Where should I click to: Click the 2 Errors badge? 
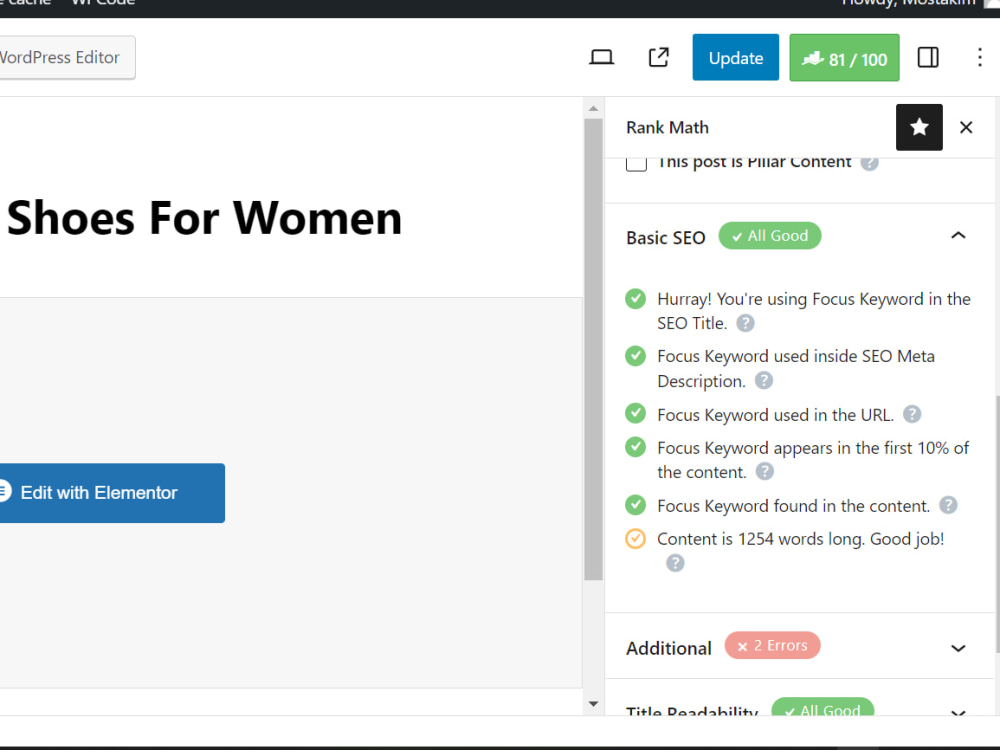(772, 645)
